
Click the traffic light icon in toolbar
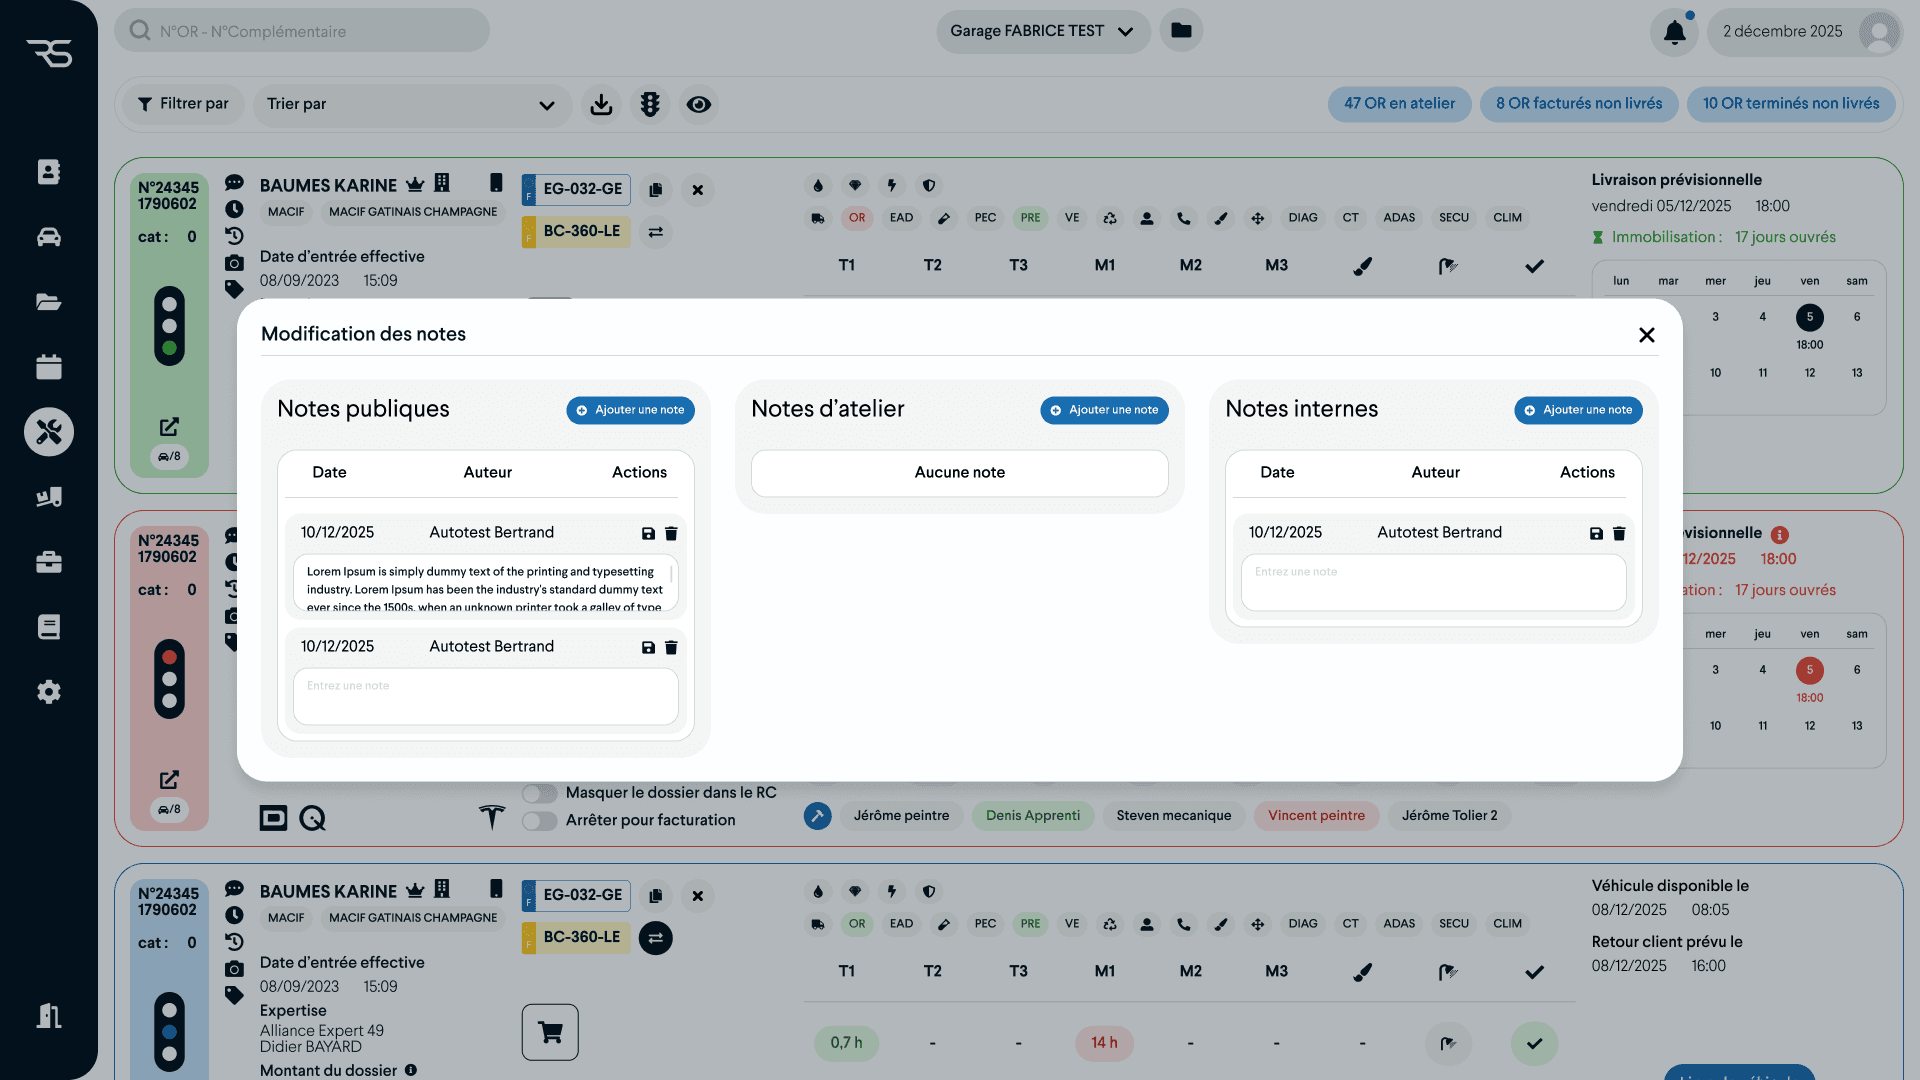coord(650,104)
